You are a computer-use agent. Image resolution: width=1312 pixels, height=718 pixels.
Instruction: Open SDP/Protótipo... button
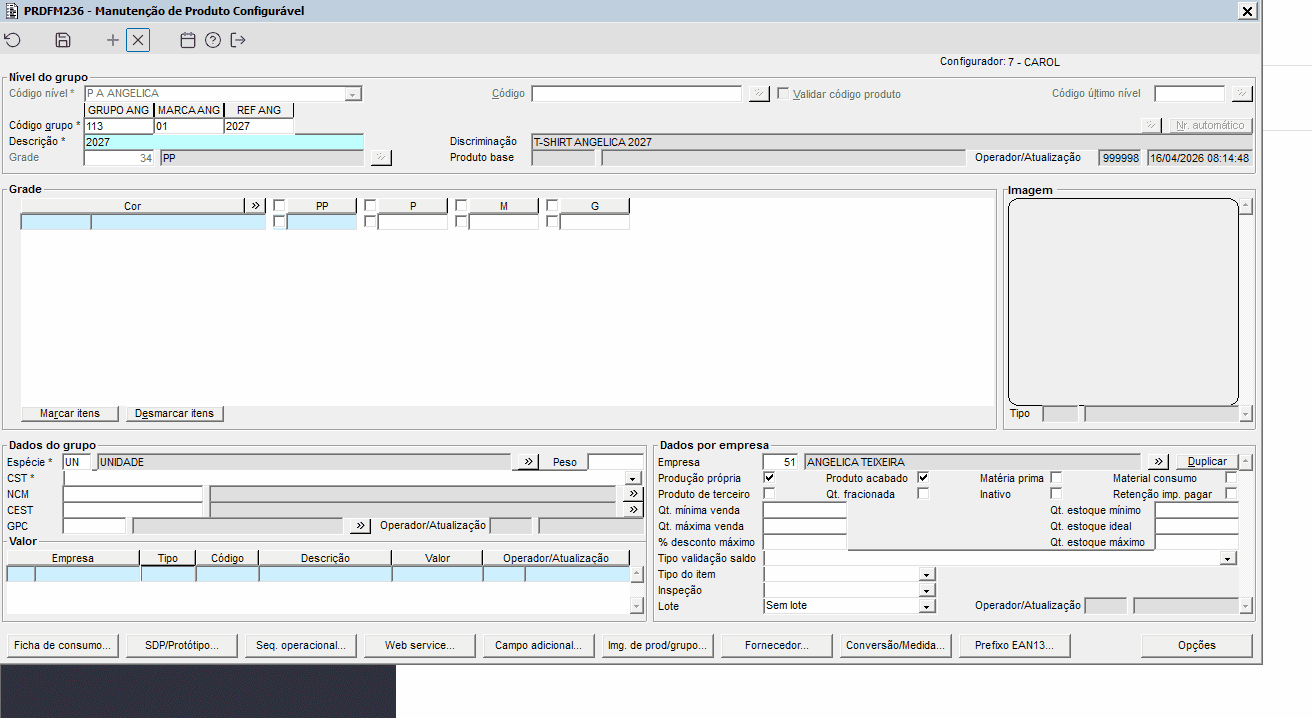click(x=182, y=646)
